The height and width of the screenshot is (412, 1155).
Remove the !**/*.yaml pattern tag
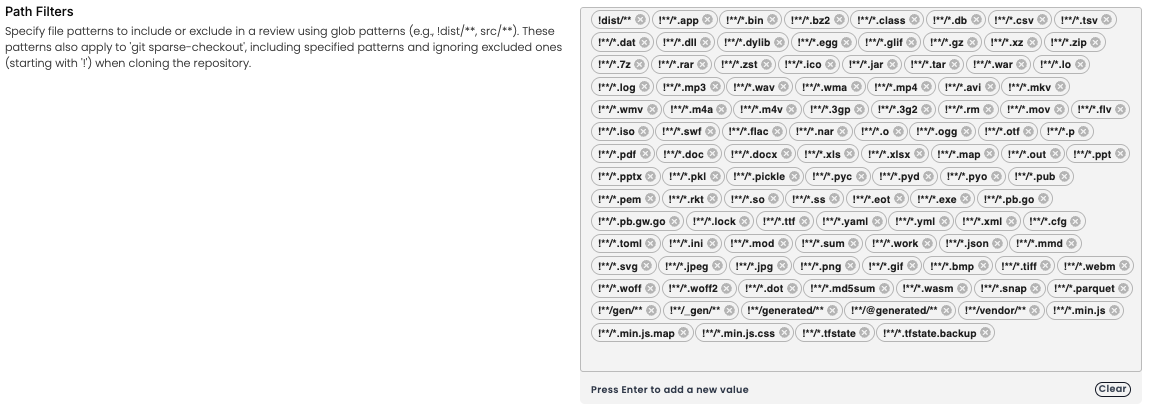(877, 221)
